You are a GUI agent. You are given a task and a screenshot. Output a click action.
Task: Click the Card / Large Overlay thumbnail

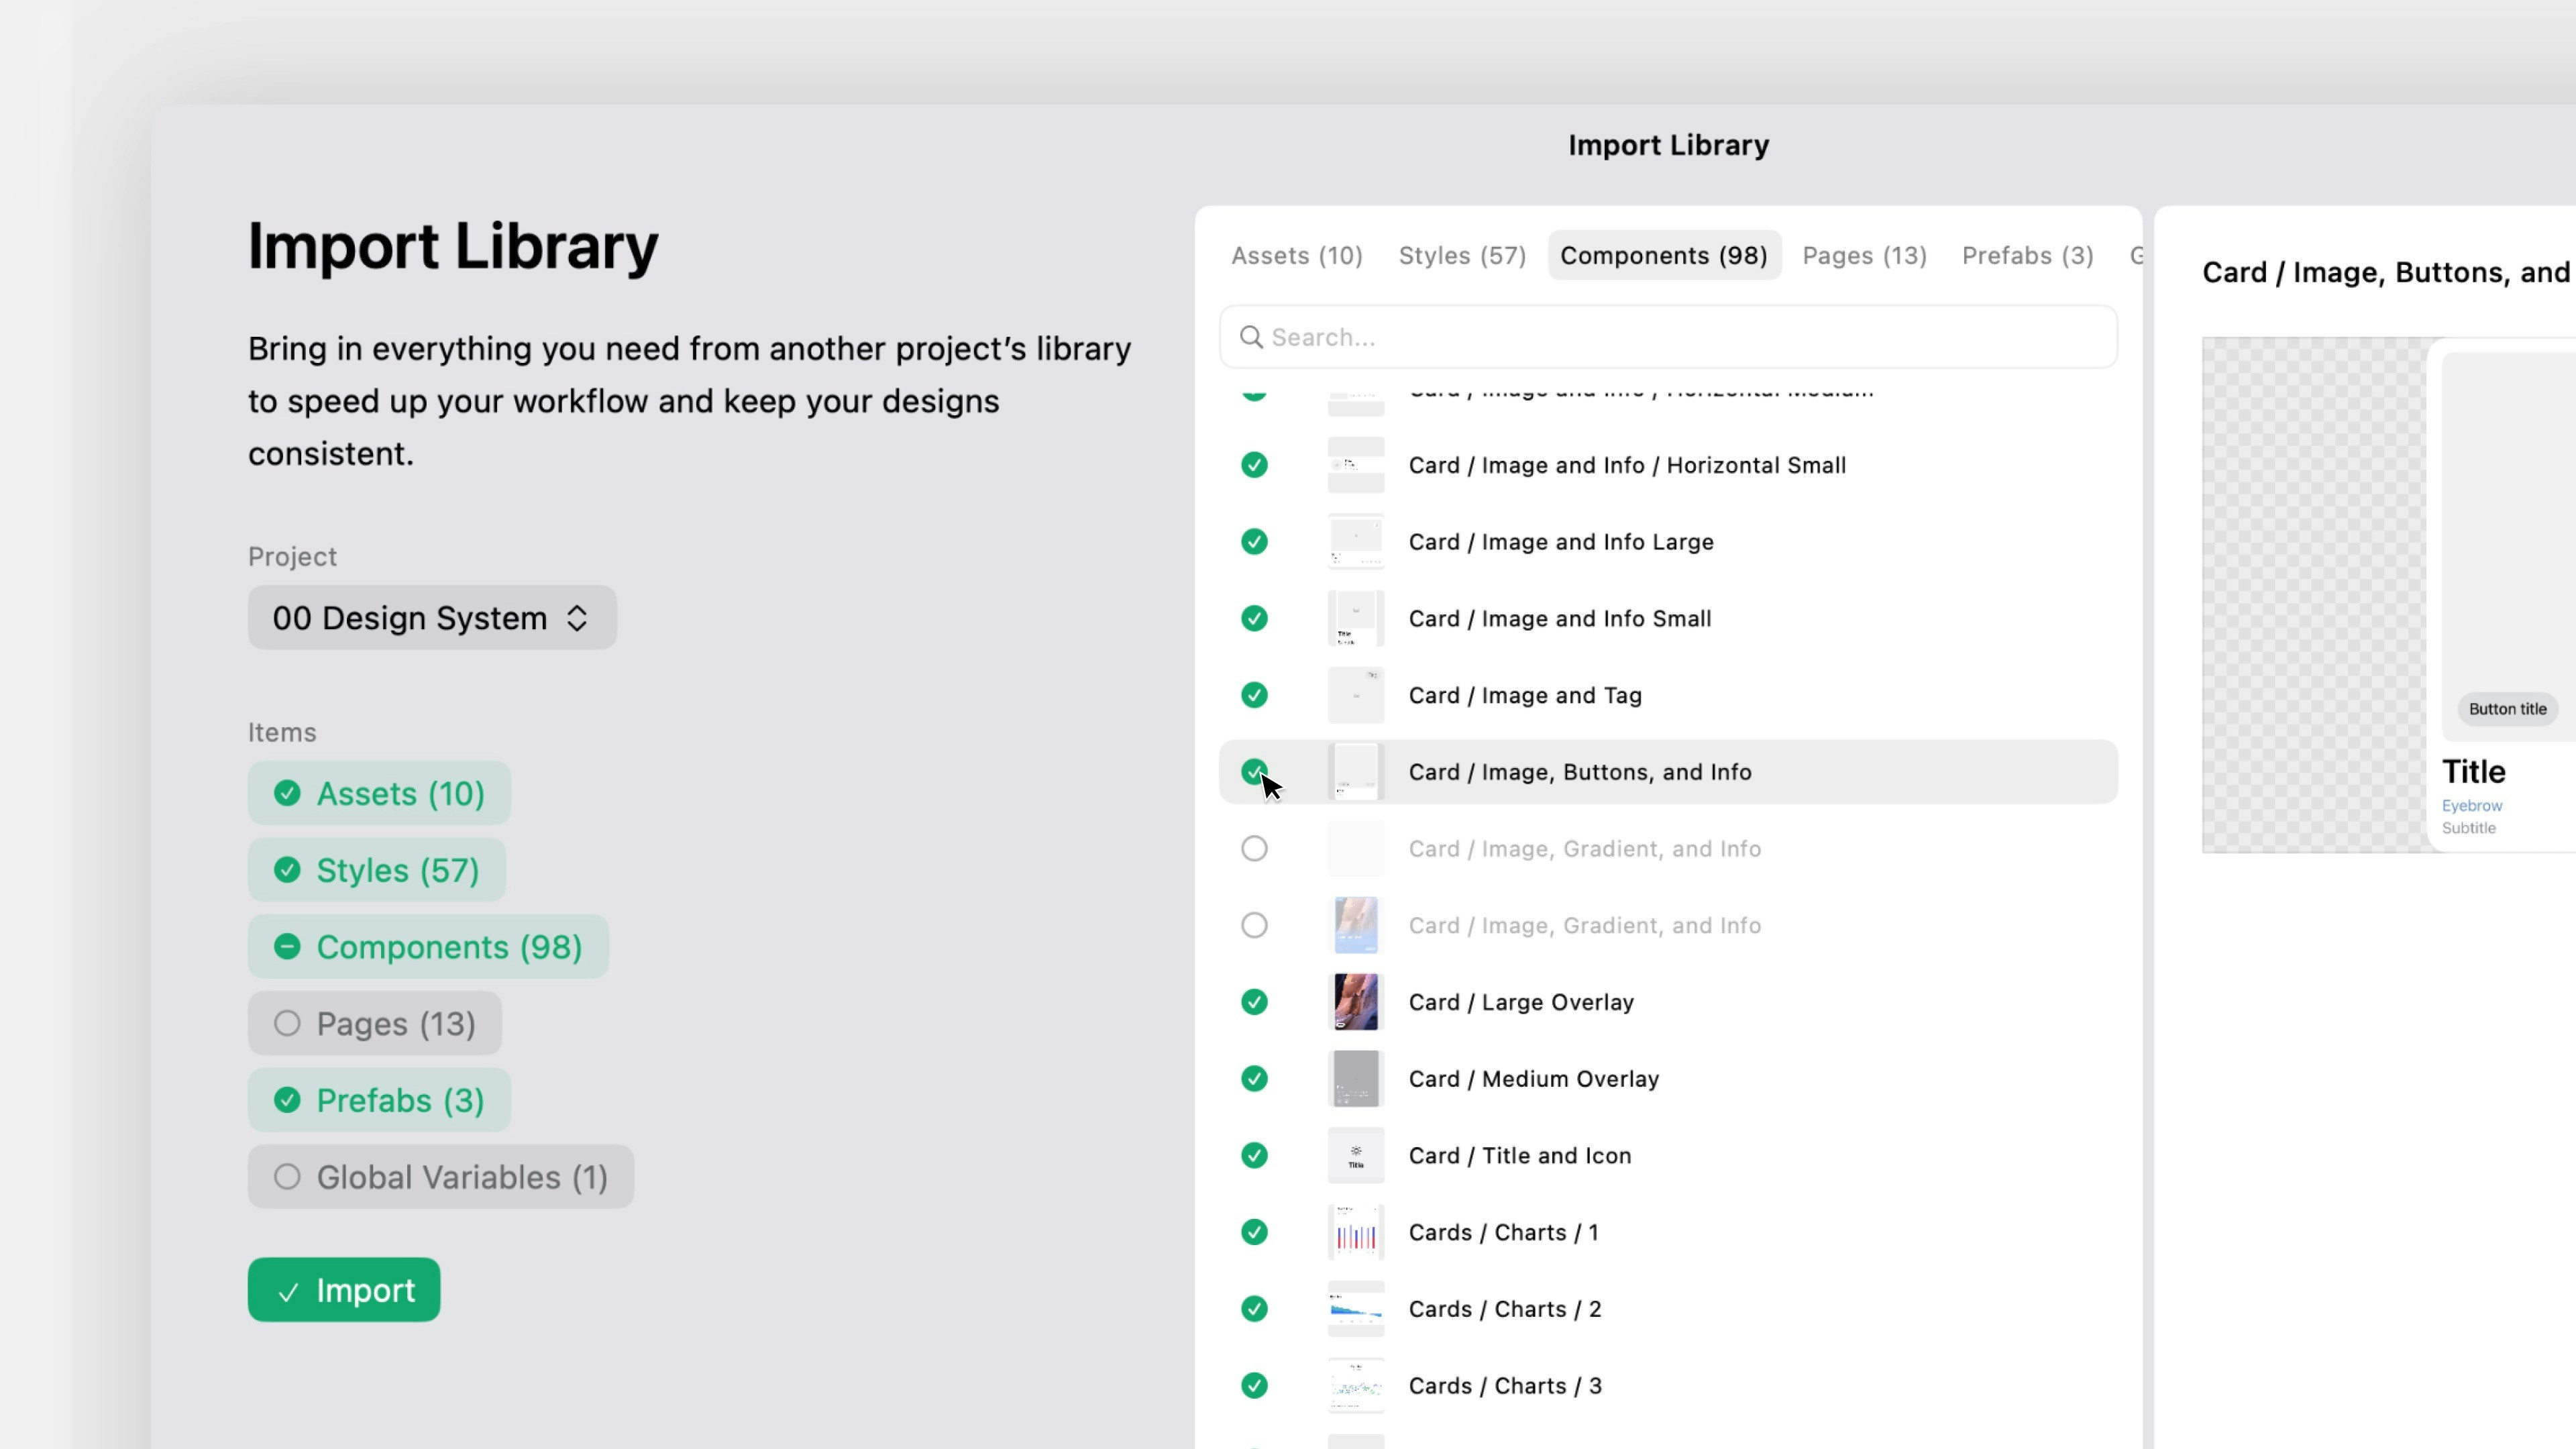pos(1355,1002)
